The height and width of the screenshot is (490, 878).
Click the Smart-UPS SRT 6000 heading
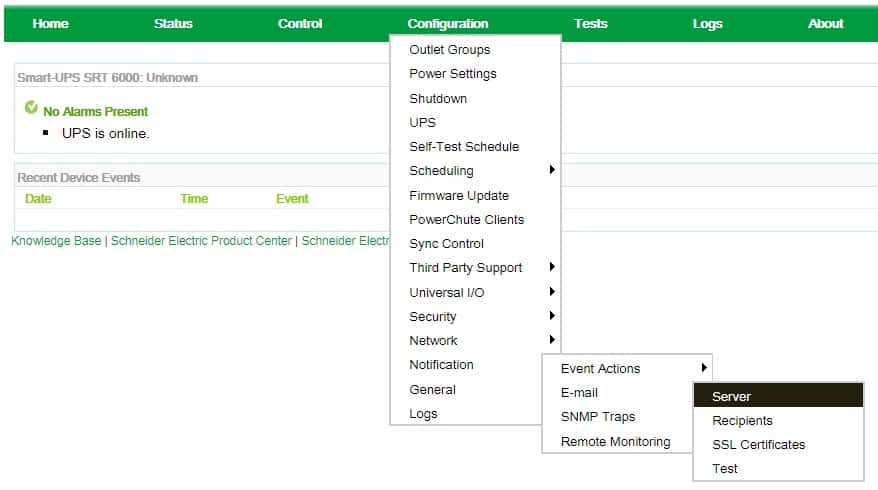tap(108, 78)
